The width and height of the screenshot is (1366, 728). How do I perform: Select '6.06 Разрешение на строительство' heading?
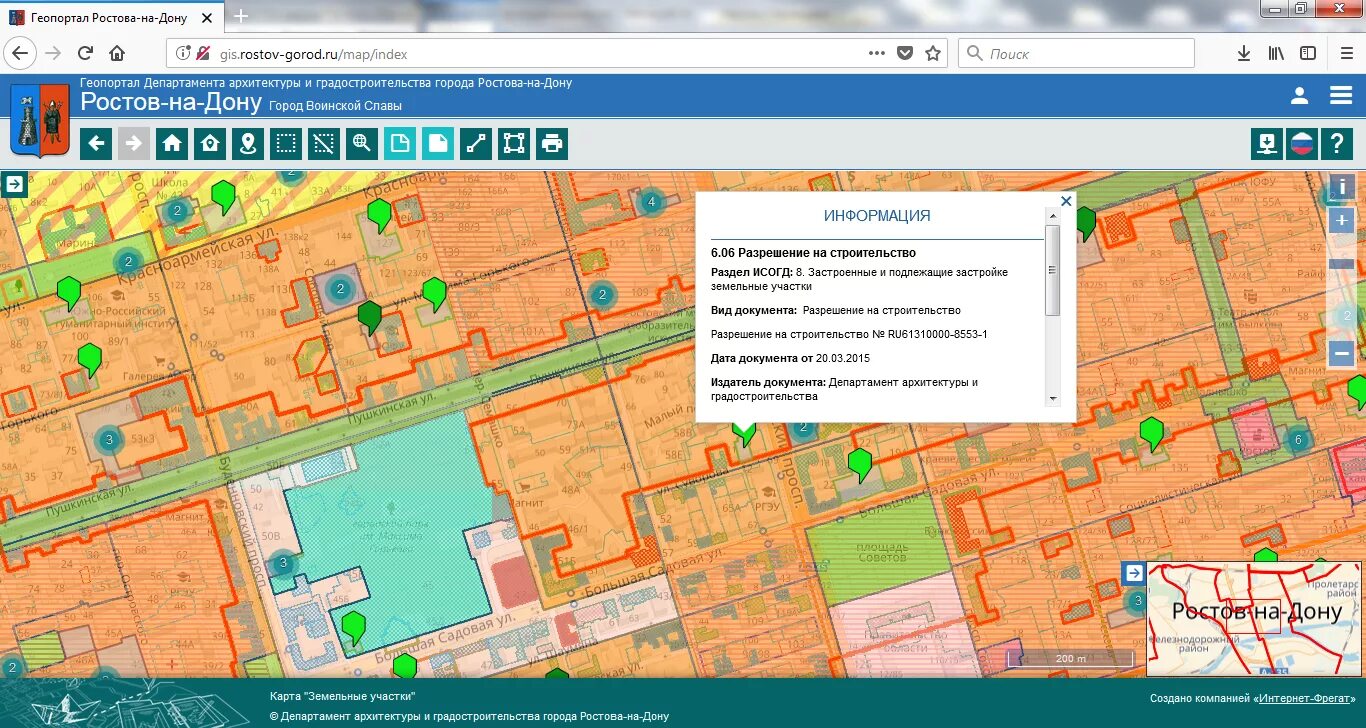813,253
